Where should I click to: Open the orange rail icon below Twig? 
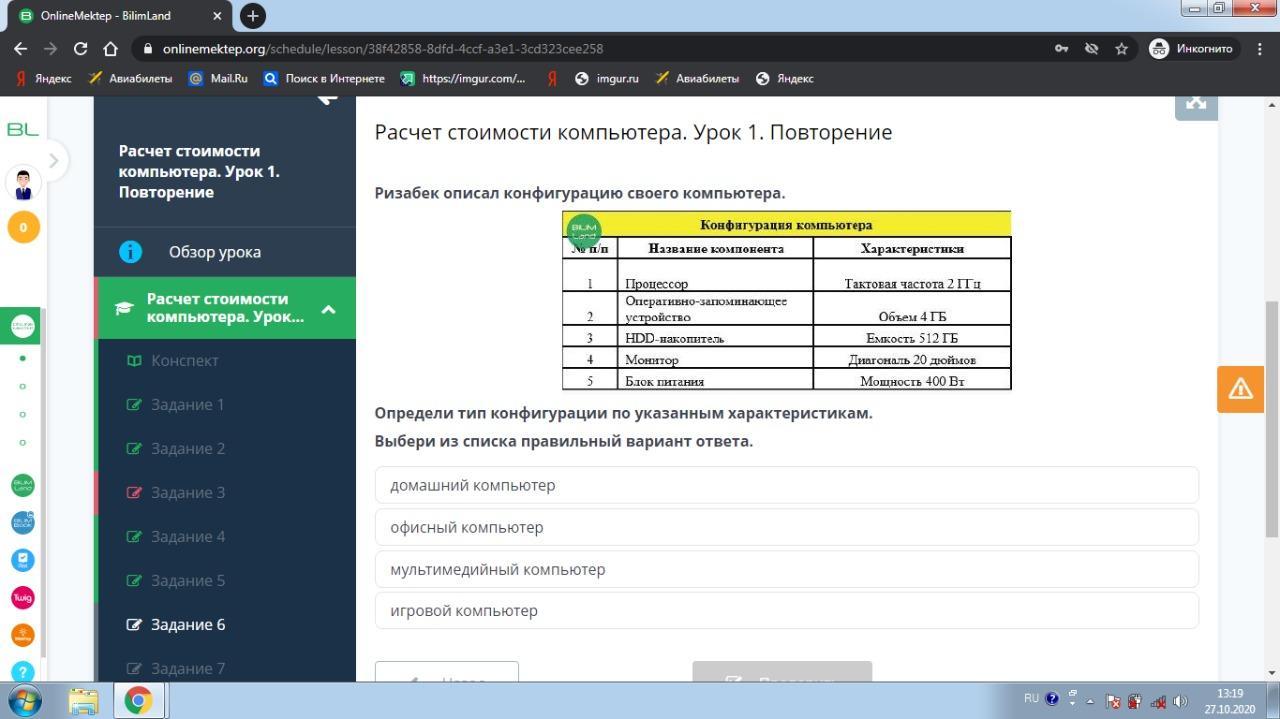(x=22, y=635)
